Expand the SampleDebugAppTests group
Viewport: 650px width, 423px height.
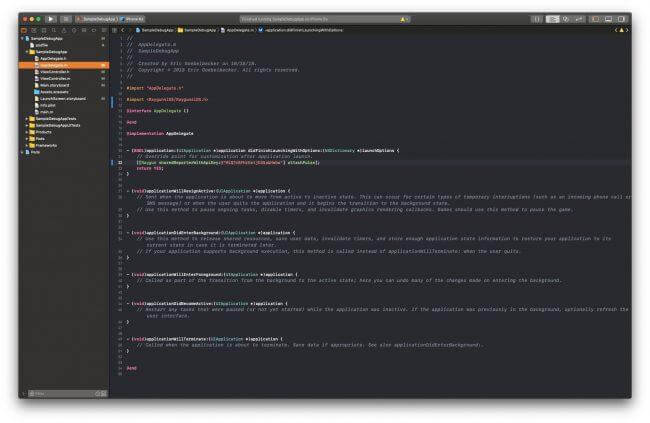click(x=27, y=119)
